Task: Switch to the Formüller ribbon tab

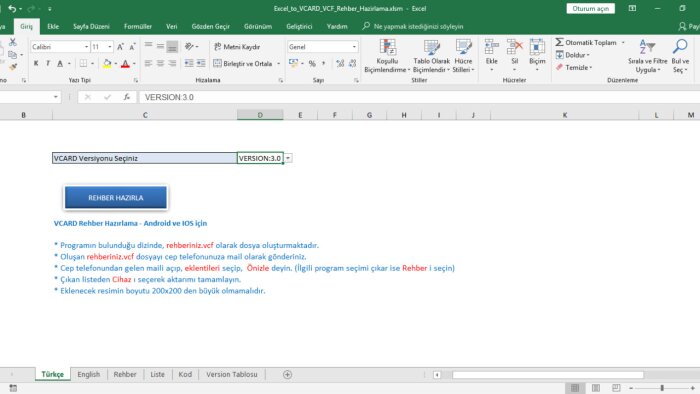Action: point(138,27)
